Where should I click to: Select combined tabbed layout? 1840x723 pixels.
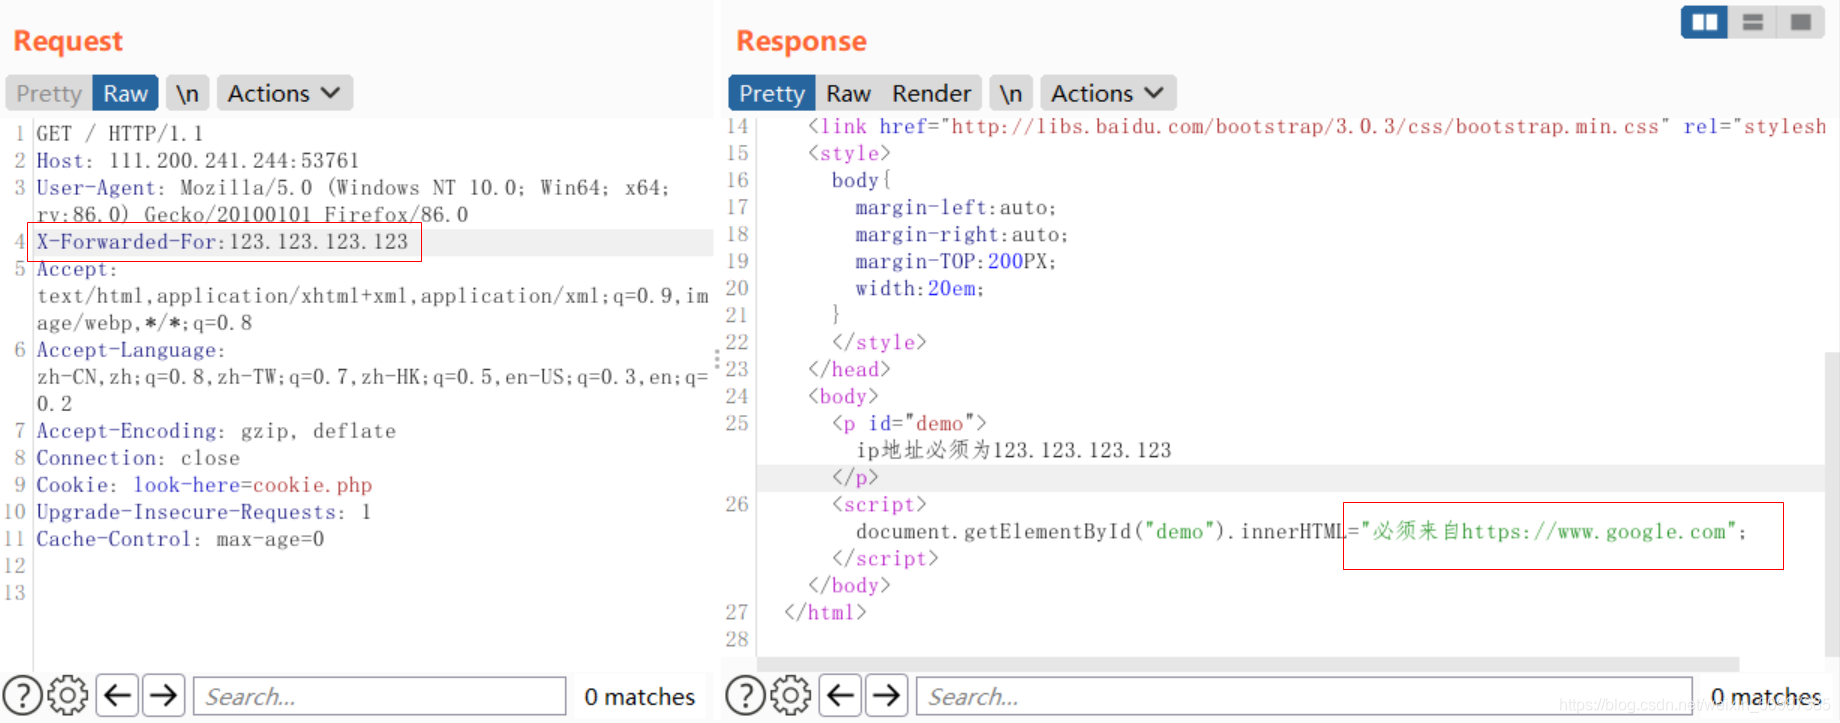(1801, 22)
